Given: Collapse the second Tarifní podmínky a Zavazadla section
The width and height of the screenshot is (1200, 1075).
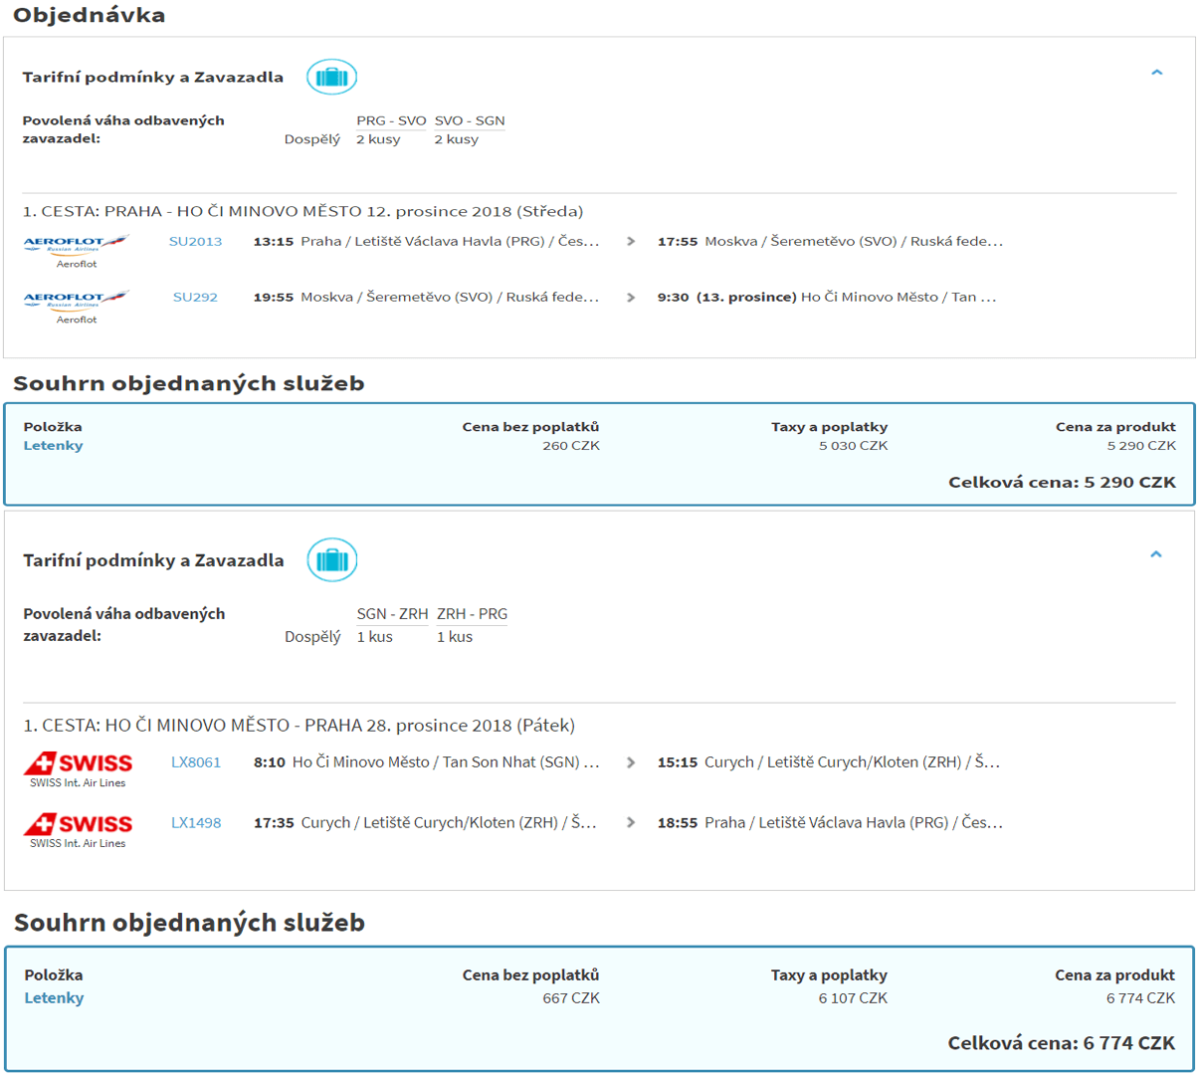Looking at the screenshot, I should (x=1156, y=555).
